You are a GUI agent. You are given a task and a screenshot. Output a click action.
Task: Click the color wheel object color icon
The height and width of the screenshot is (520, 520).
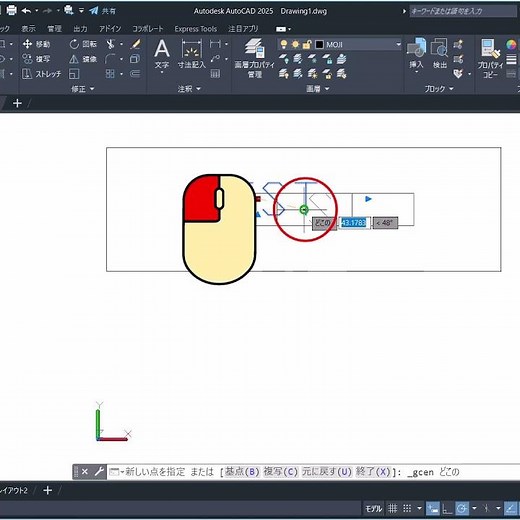tap(511, 45)
